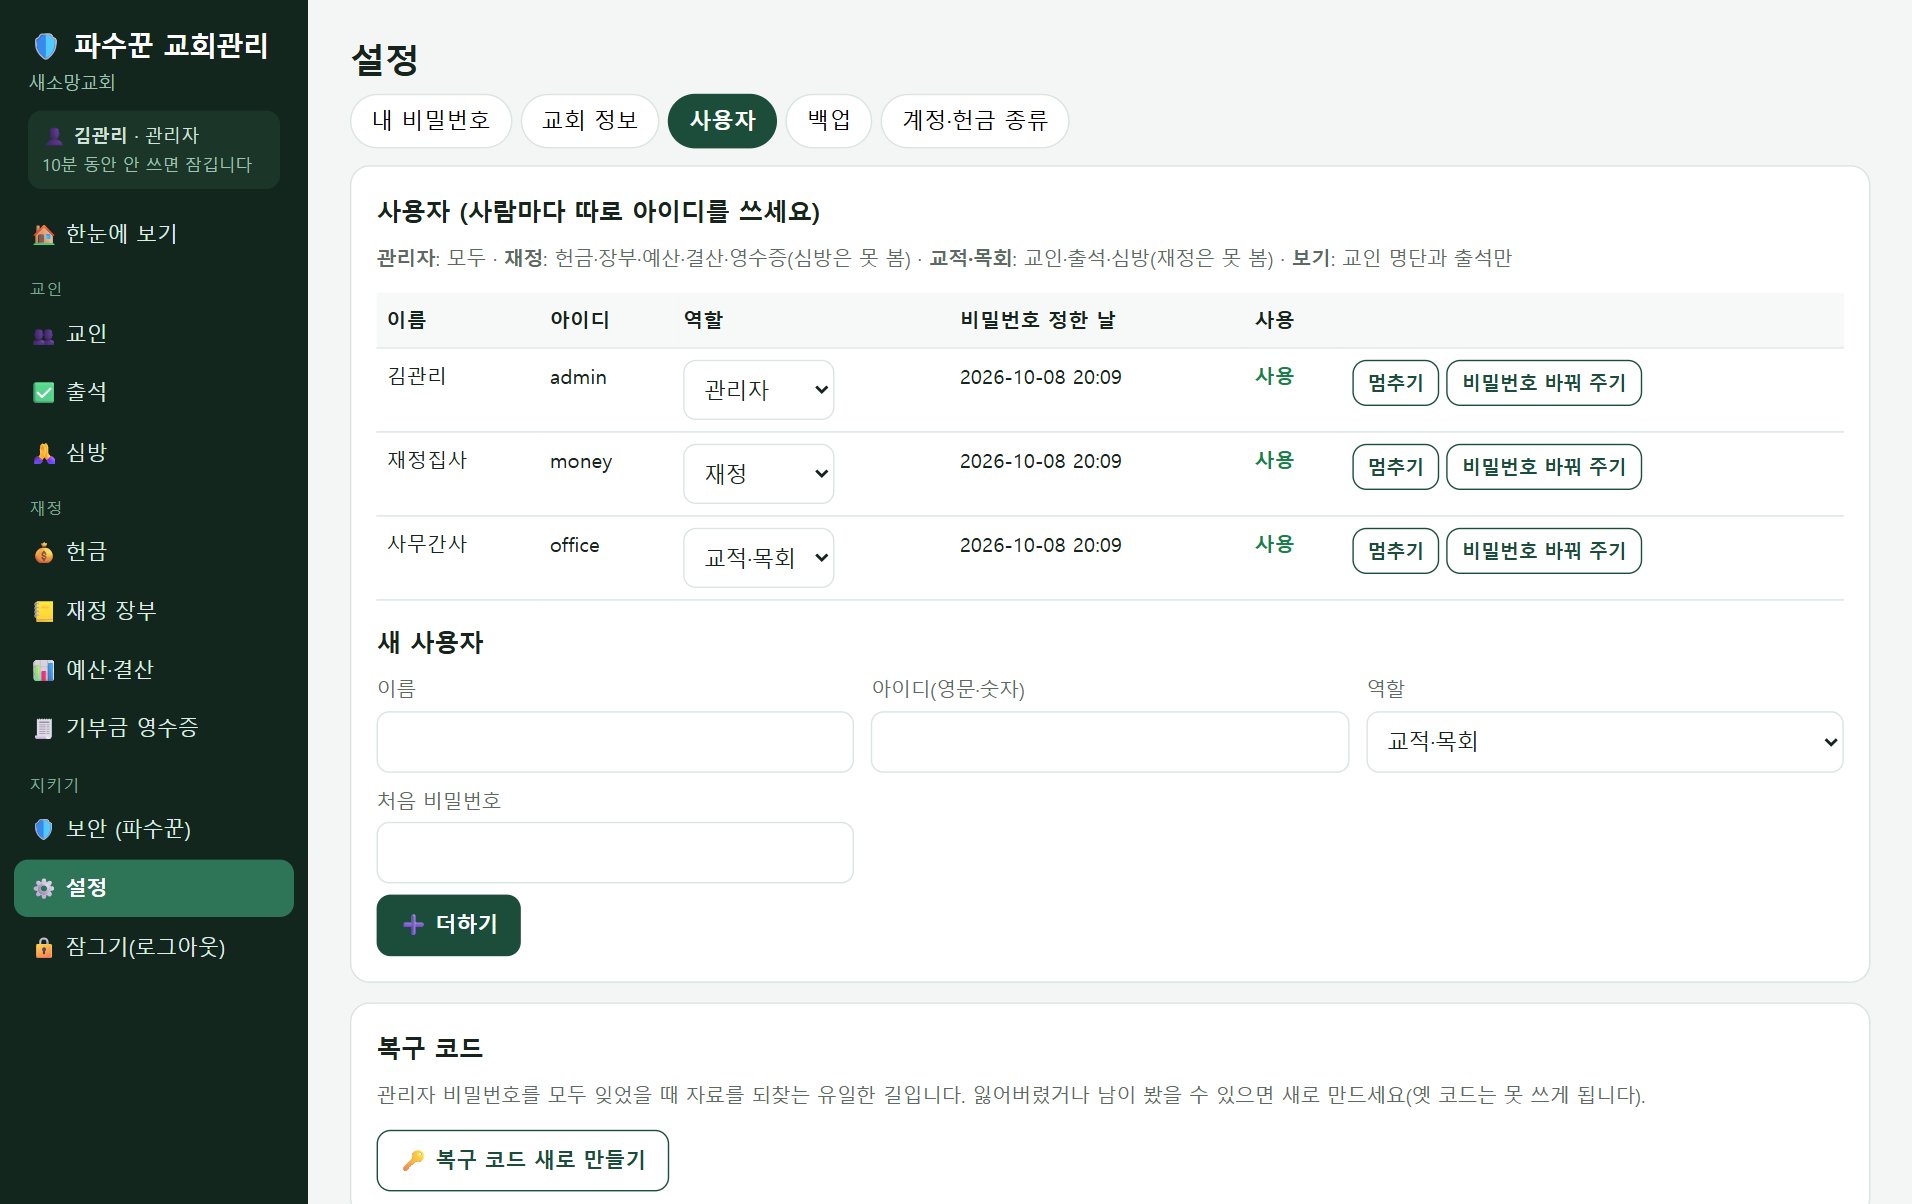This screenshot has width=1912, height=1204.
Task: Click the 복구 코드 새로 만들기 button
Action: 522,1160
